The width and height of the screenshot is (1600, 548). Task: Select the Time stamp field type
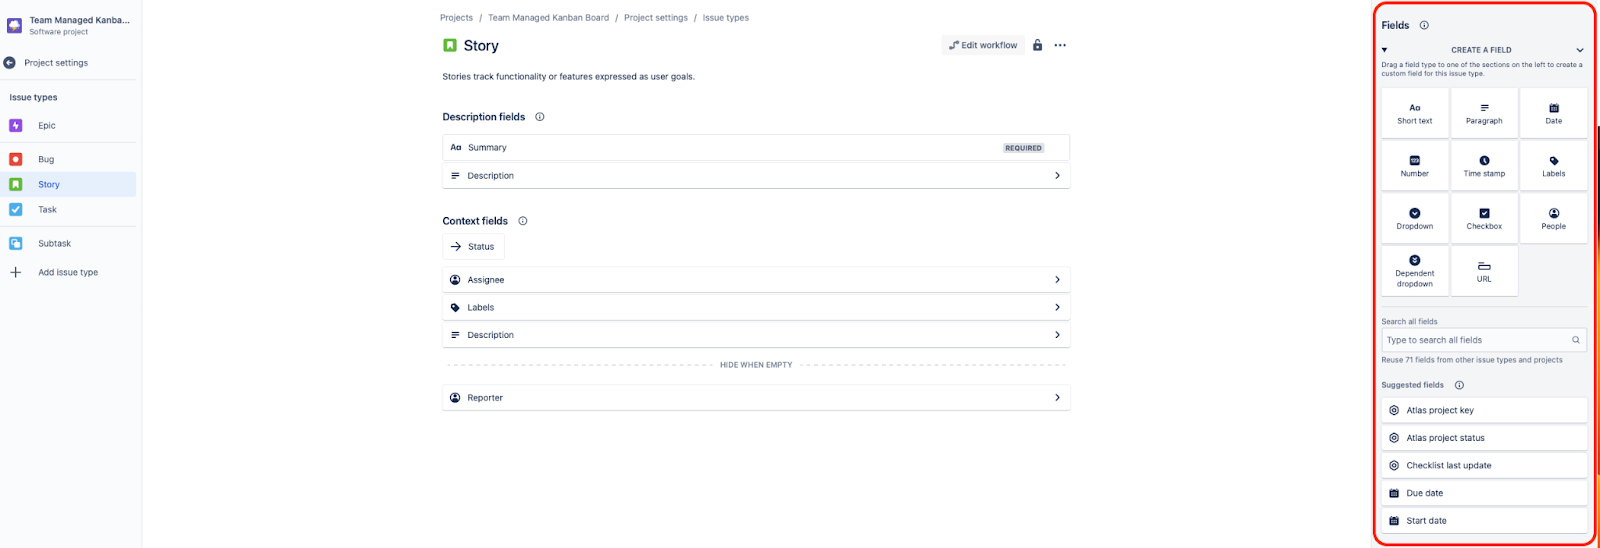[1484, 166]
